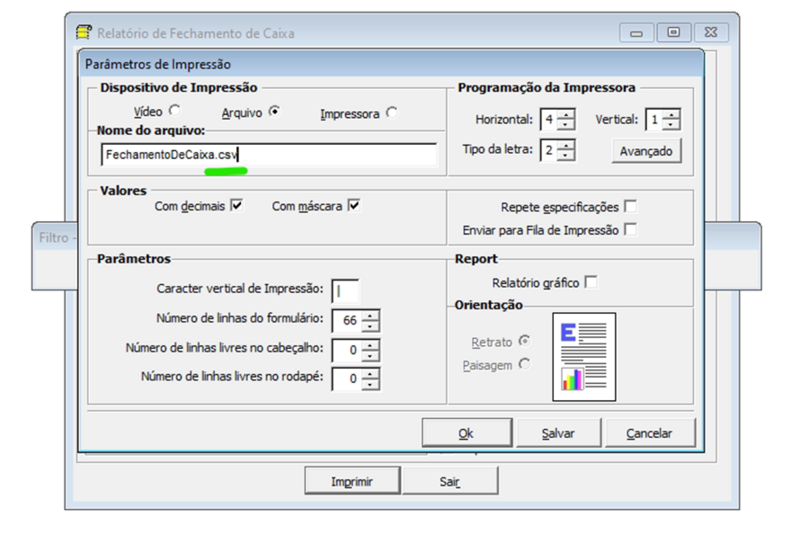This screenshot has height=535, width=800.
Task: Decrease the Vertical value
Action: (x=671, y=124)
